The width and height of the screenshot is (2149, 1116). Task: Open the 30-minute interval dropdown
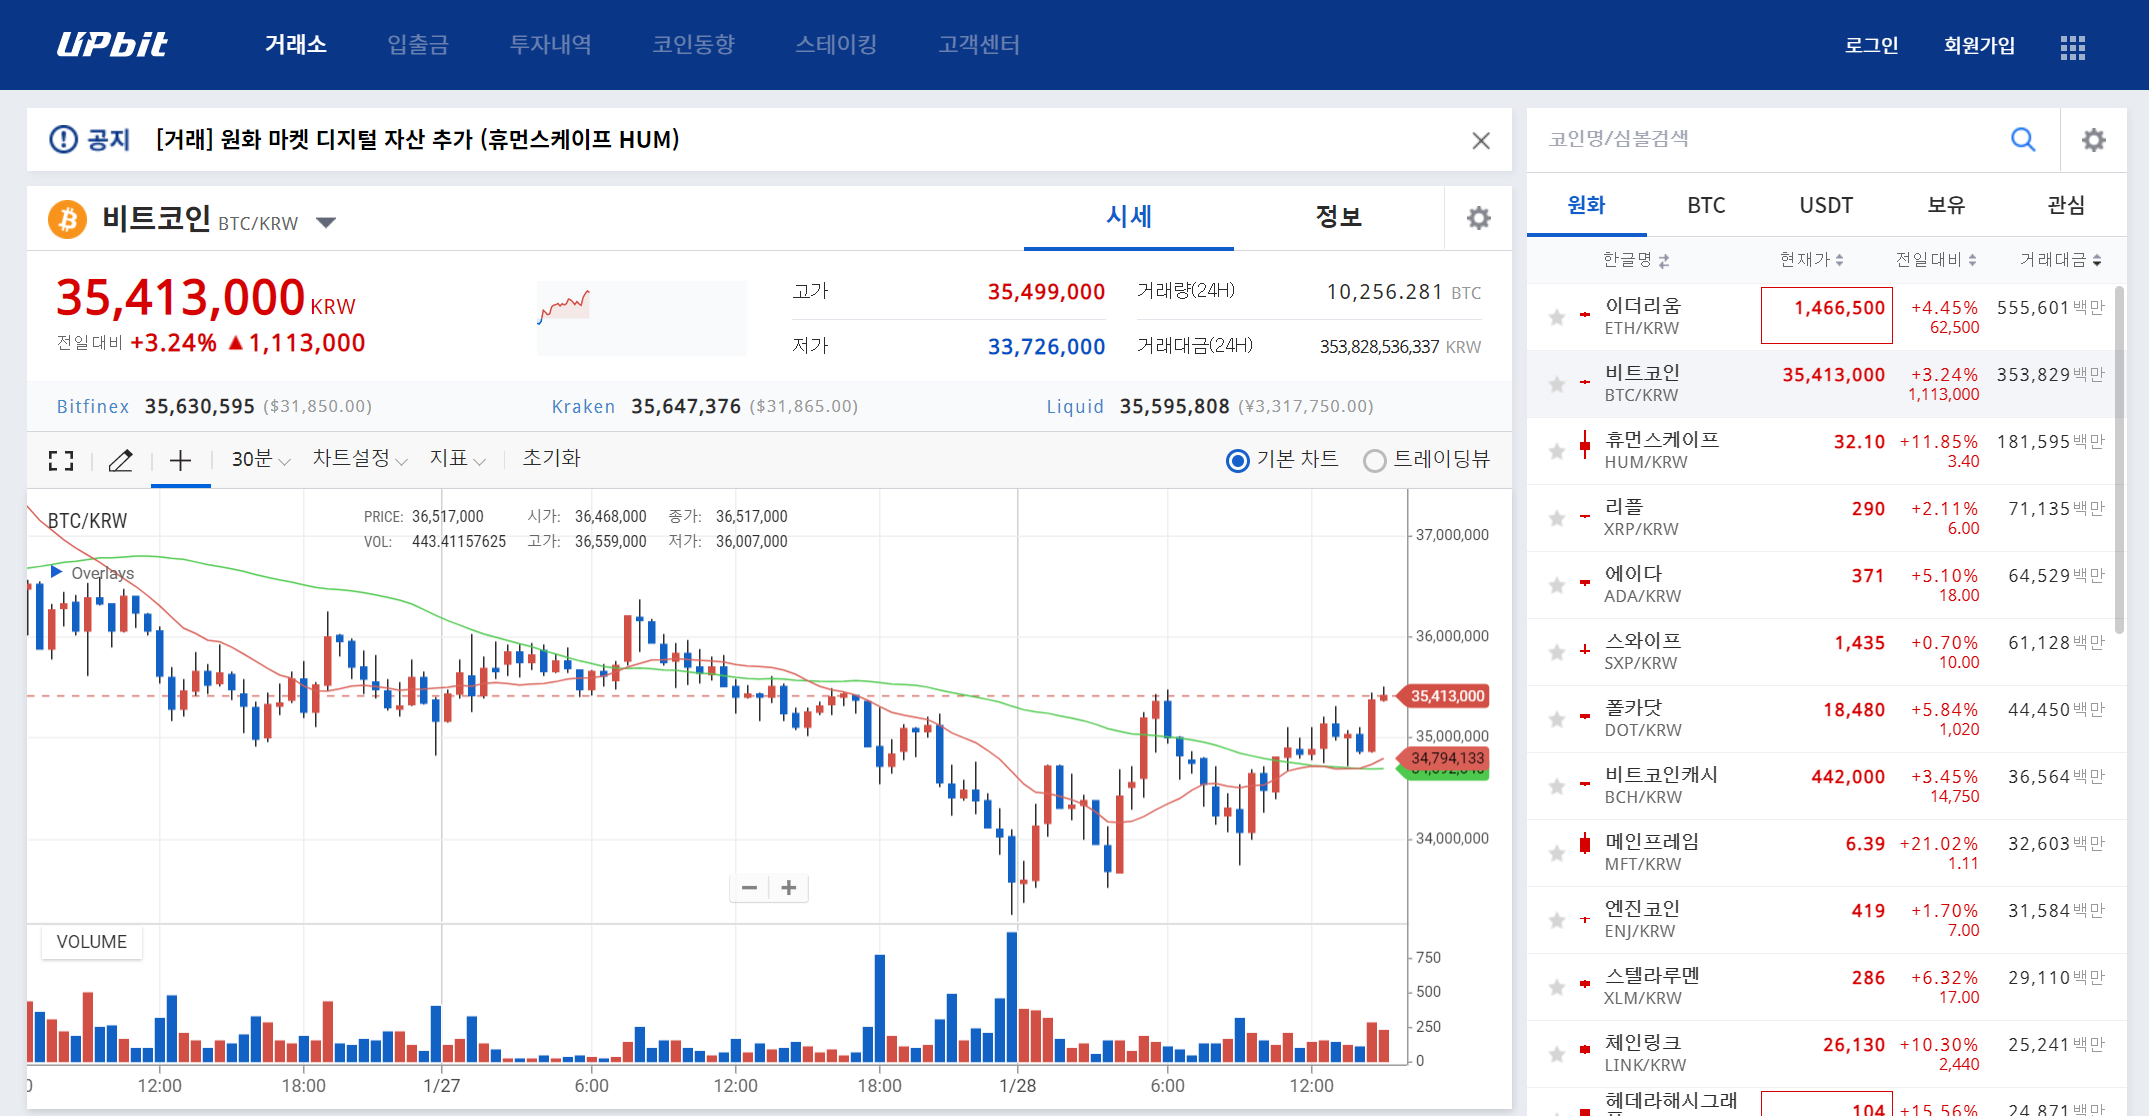(x=261, y=459)
